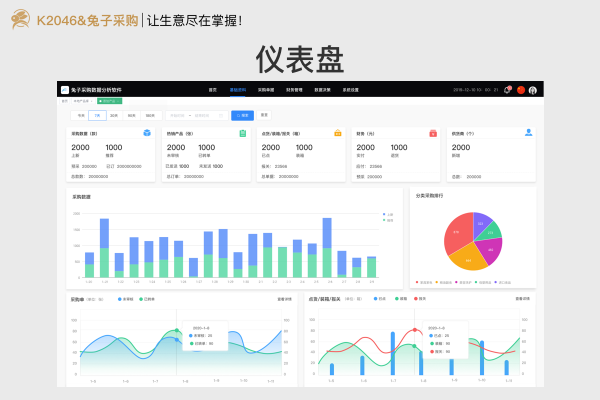This screenshot has height=400, width=600.
Task: Click the blue person icon on 供应商 card
Action: [529, 132]
